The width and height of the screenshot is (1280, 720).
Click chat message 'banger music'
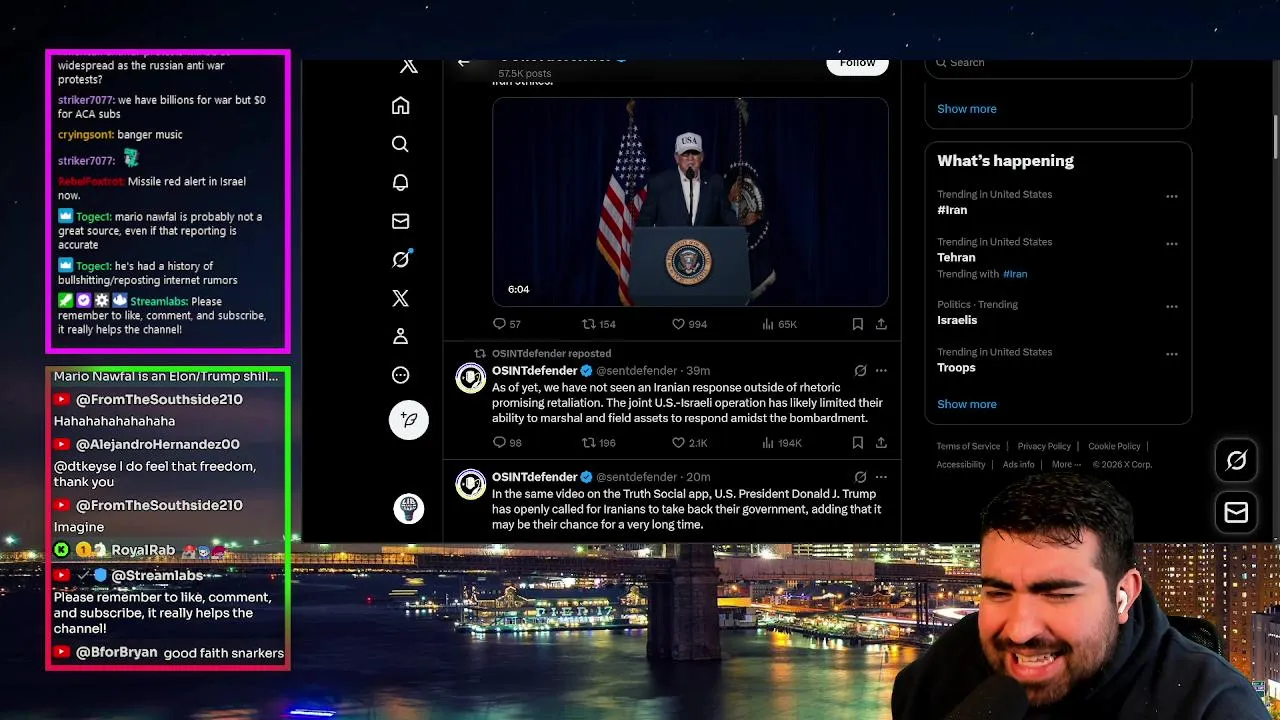tap(150, 135)
